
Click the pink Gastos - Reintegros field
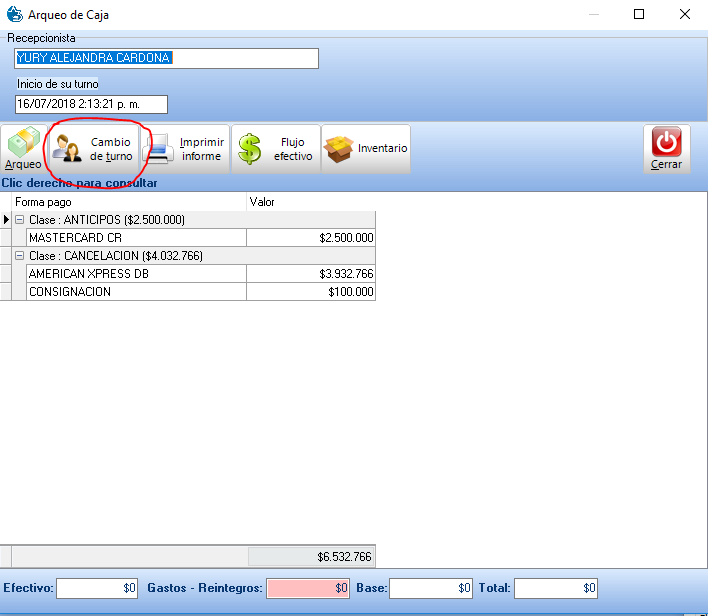(308, 589)
